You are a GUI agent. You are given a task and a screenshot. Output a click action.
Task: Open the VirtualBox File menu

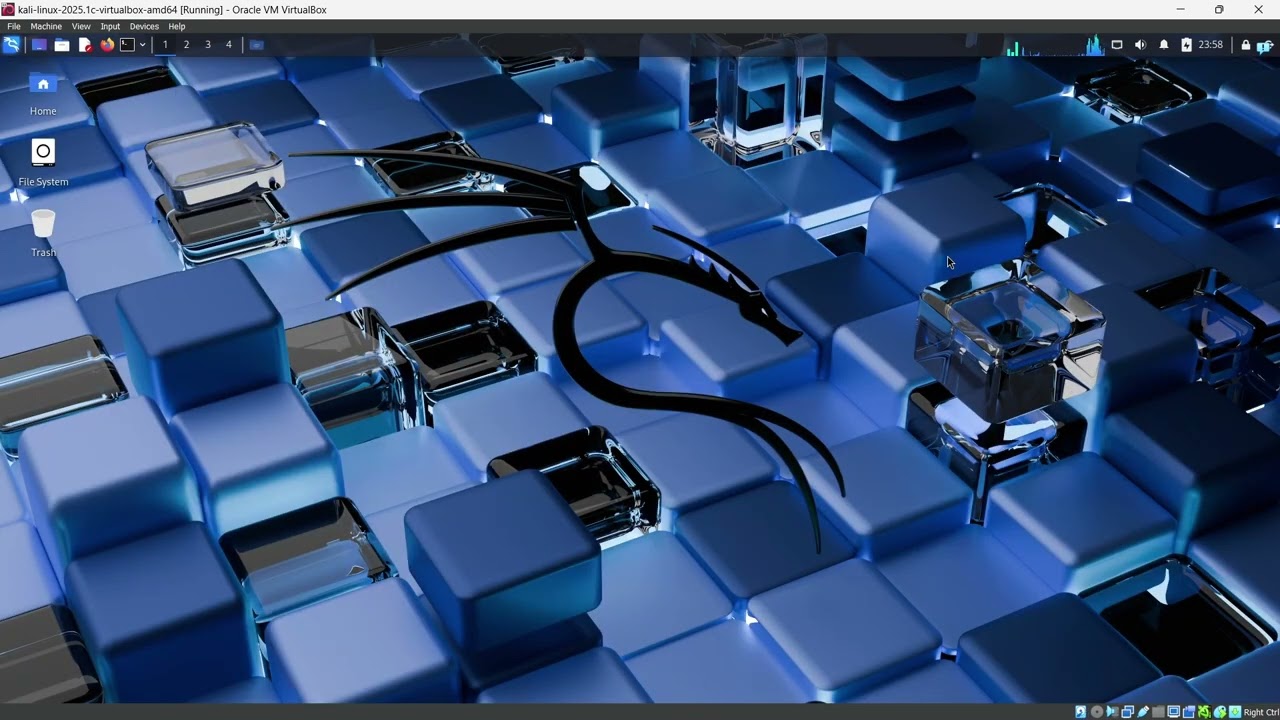point(14,26)
